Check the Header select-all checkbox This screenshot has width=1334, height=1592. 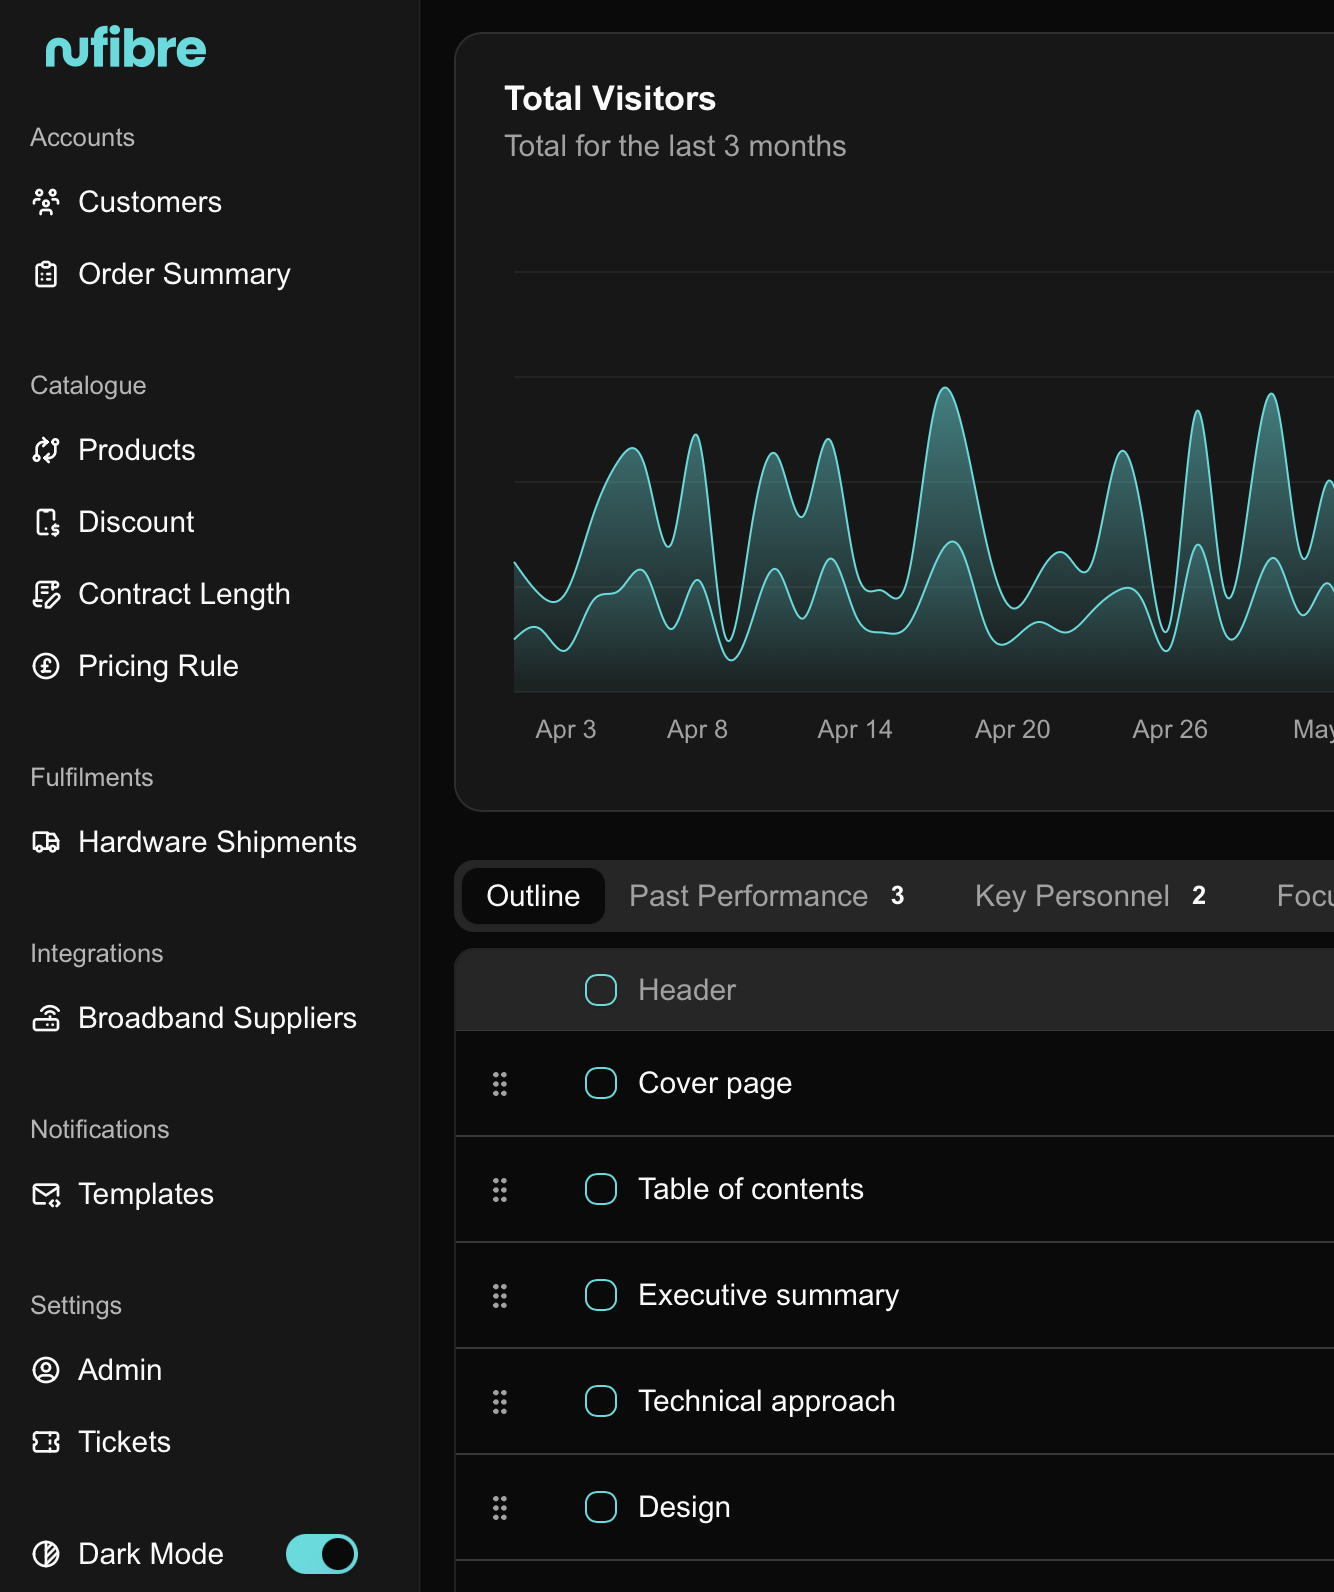click(601, 990)
